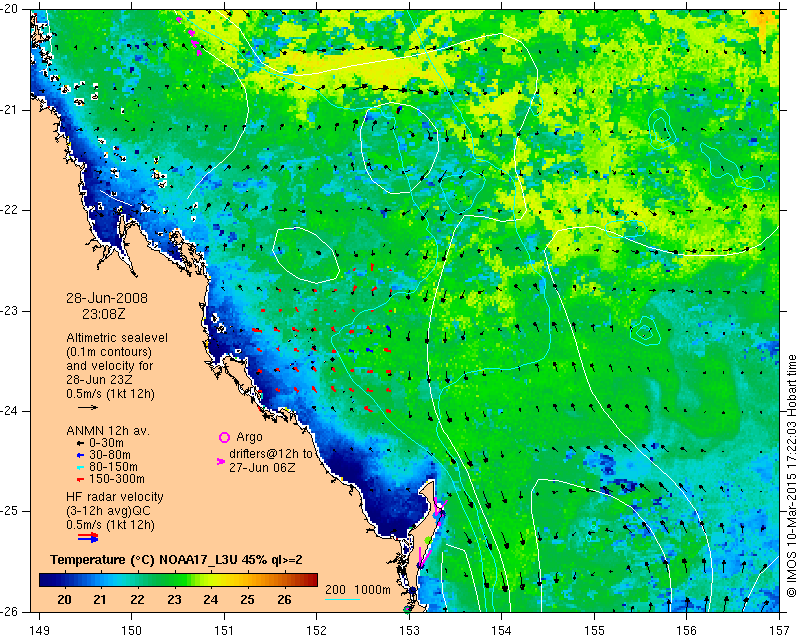
Task: Click the '30-80m' depth label
Action: pos(110,455)
